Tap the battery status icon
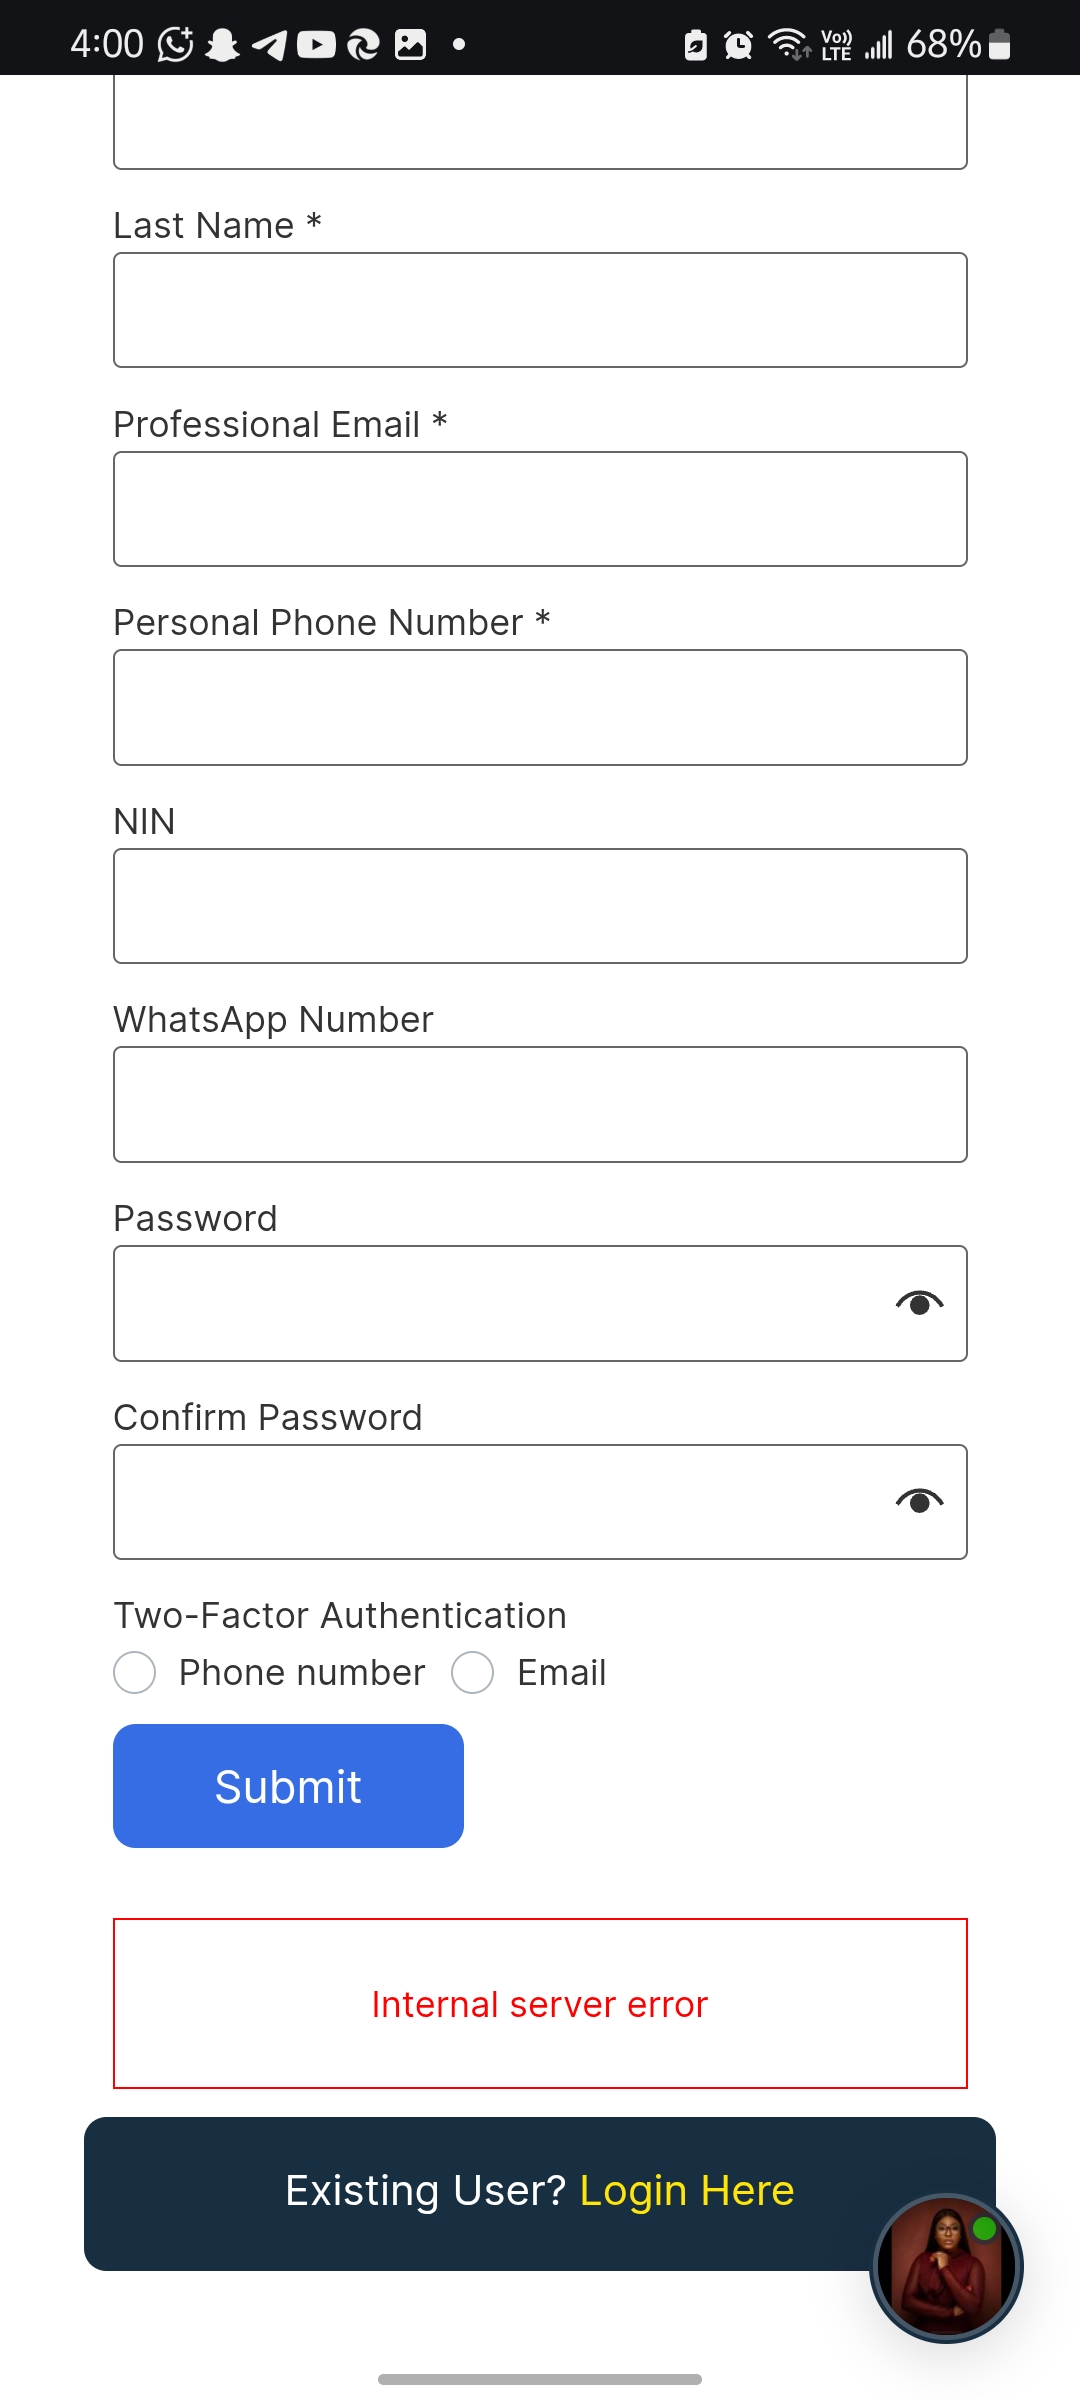This screenshot has height=2400, width=1080. coord(999,45)
